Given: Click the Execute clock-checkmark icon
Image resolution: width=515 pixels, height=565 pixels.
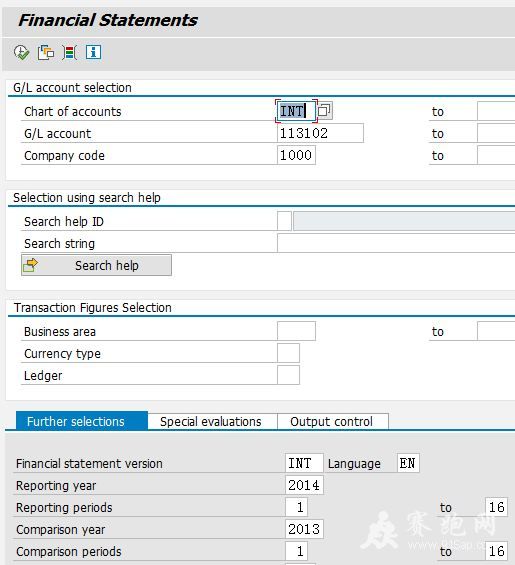Looking at the screenshot, I should click(x=21, y=53).
